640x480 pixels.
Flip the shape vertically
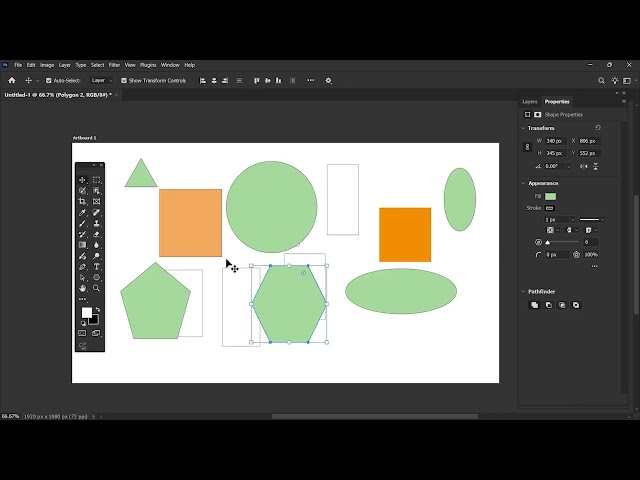[x=596, y=166]
